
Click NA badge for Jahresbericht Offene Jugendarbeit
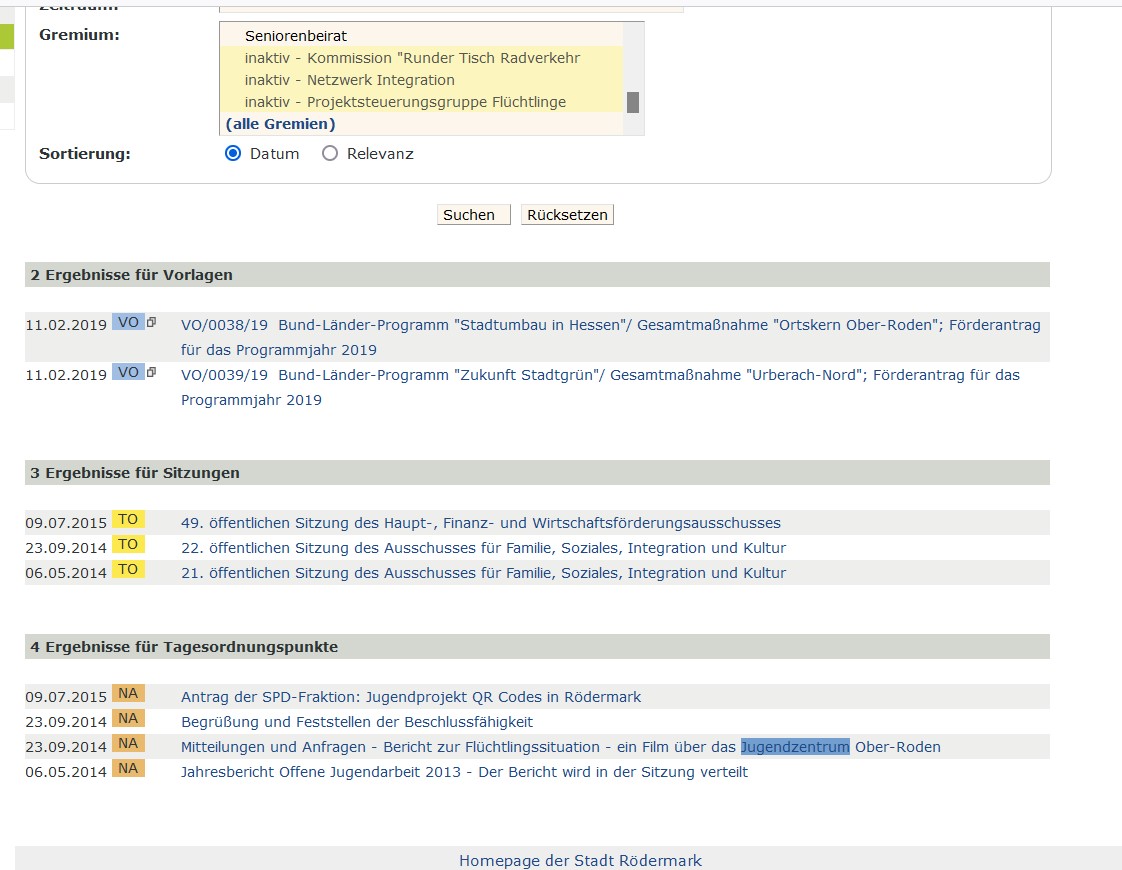(128, 769)
